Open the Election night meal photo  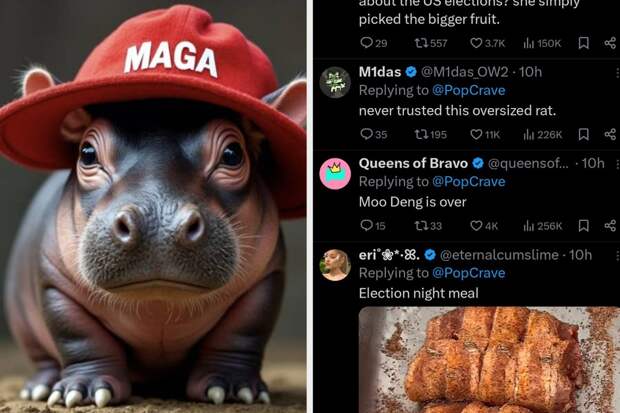coord(488,360)
